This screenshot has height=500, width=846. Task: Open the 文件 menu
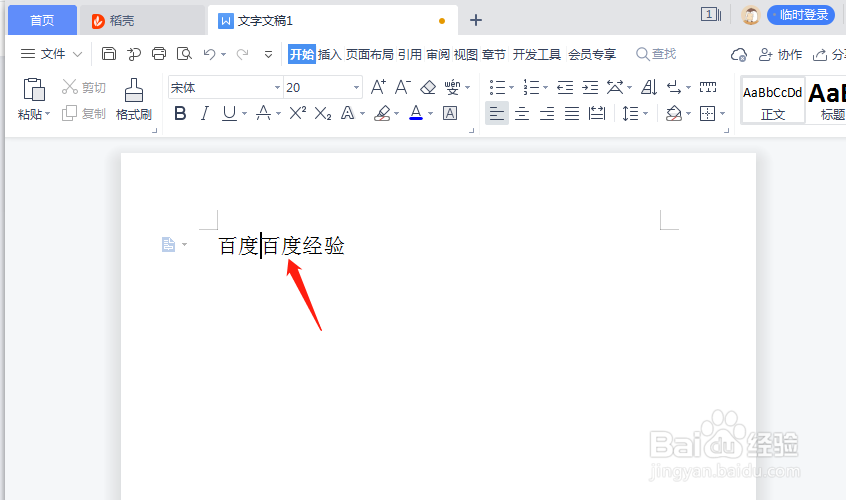tap(52, 54)
